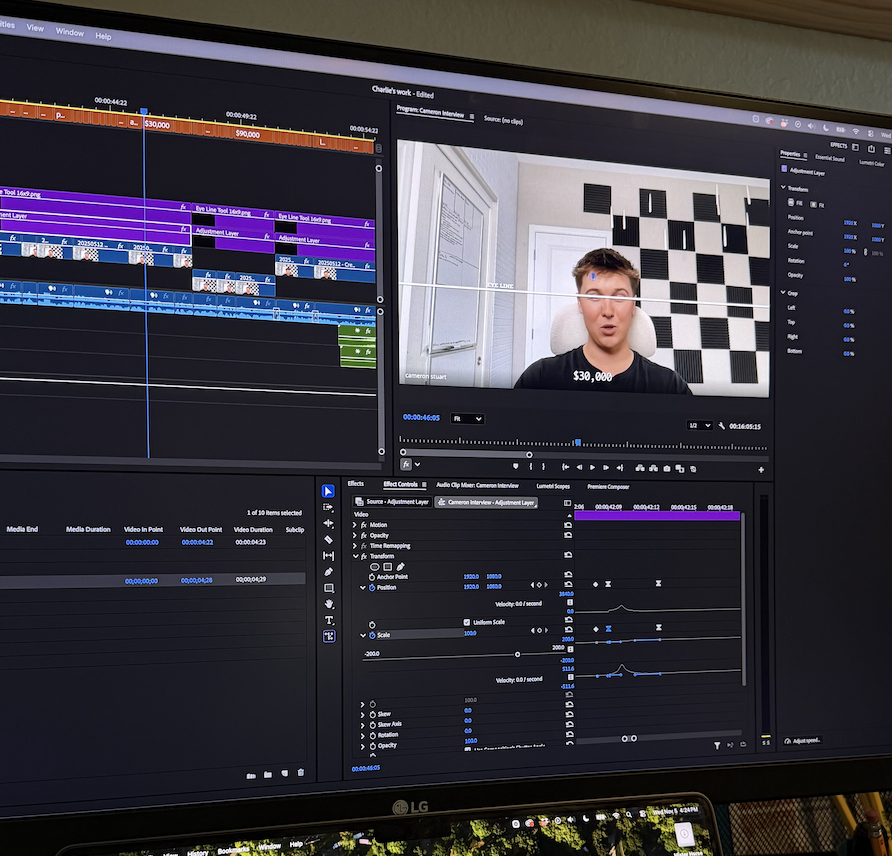
Task: Select the Hand tool
Action: click(329, 604)
